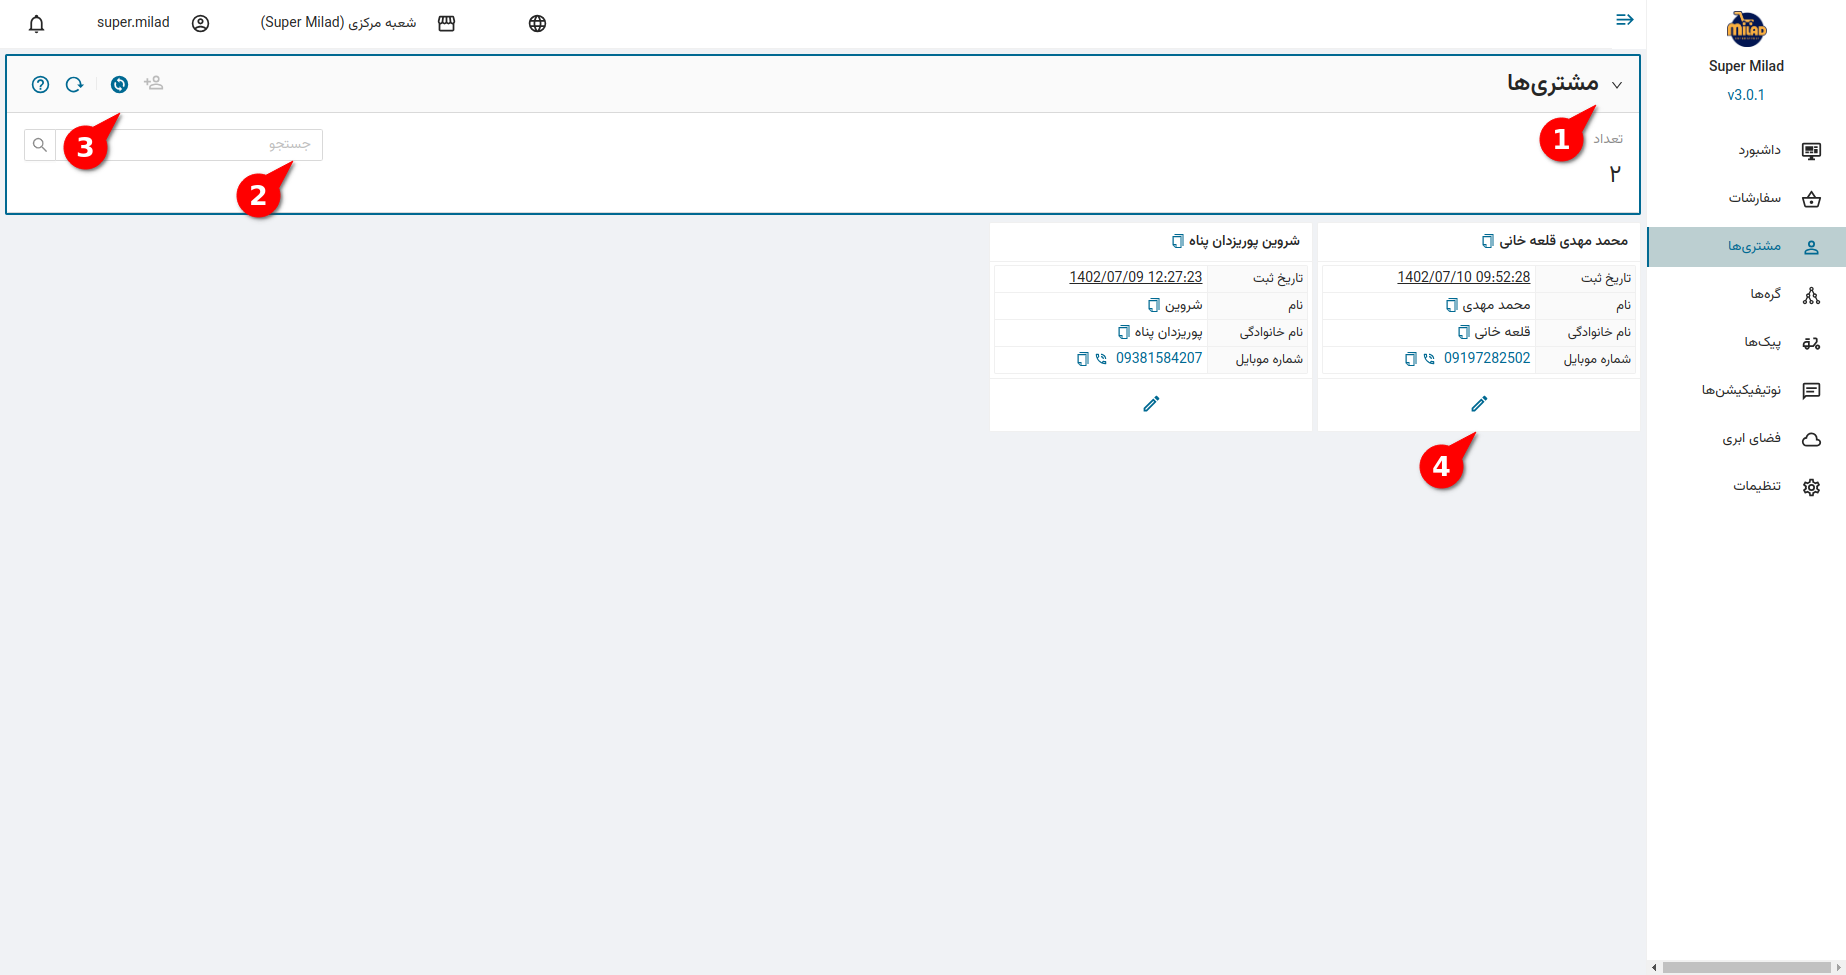The image size is (1846, 975).
Task: Copy mobile number 09197282502
Action: point(1411,359)
